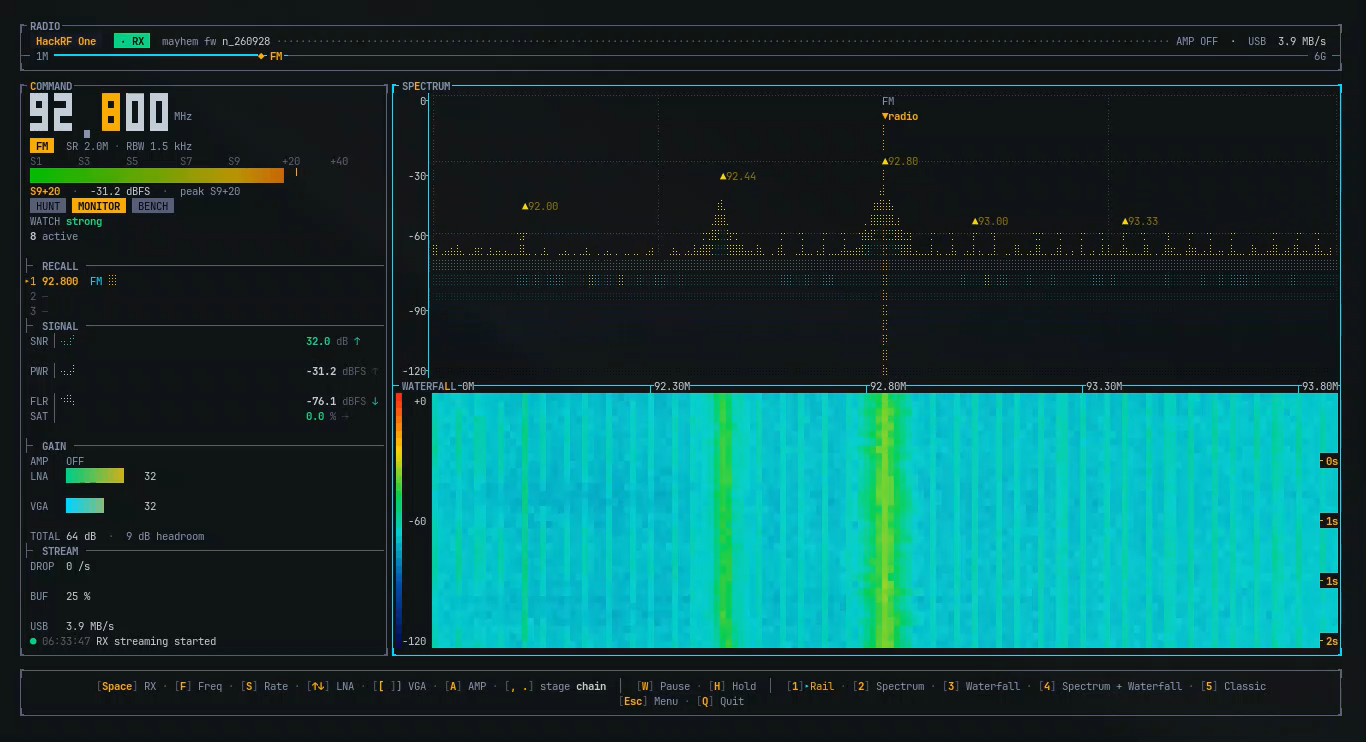Click the mayhem fw n_260928 text
This screenshot has width=1366, height=742.
tap(216, 41)
